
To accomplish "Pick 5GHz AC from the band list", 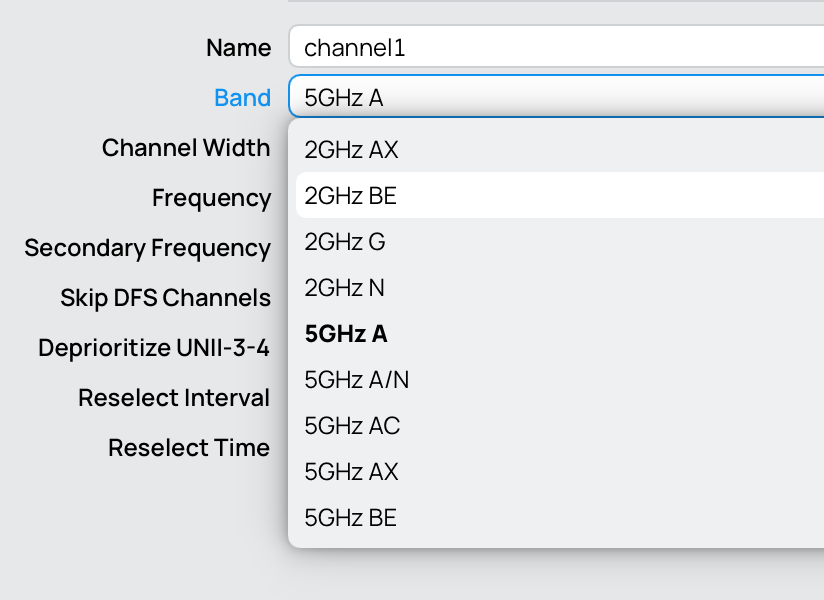I will pyautogui.click(x=352, y=426).
